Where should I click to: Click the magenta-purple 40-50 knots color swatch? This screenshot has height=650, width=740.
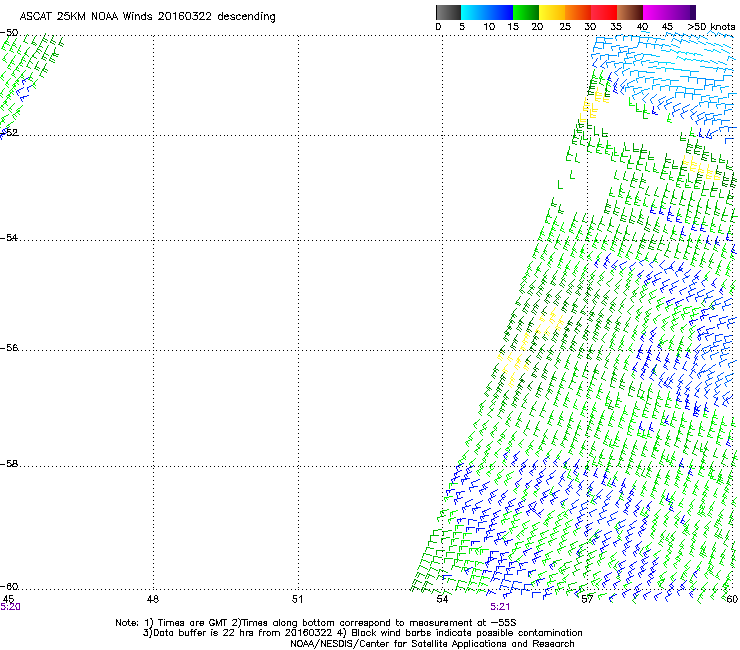(x=669, y=12)
